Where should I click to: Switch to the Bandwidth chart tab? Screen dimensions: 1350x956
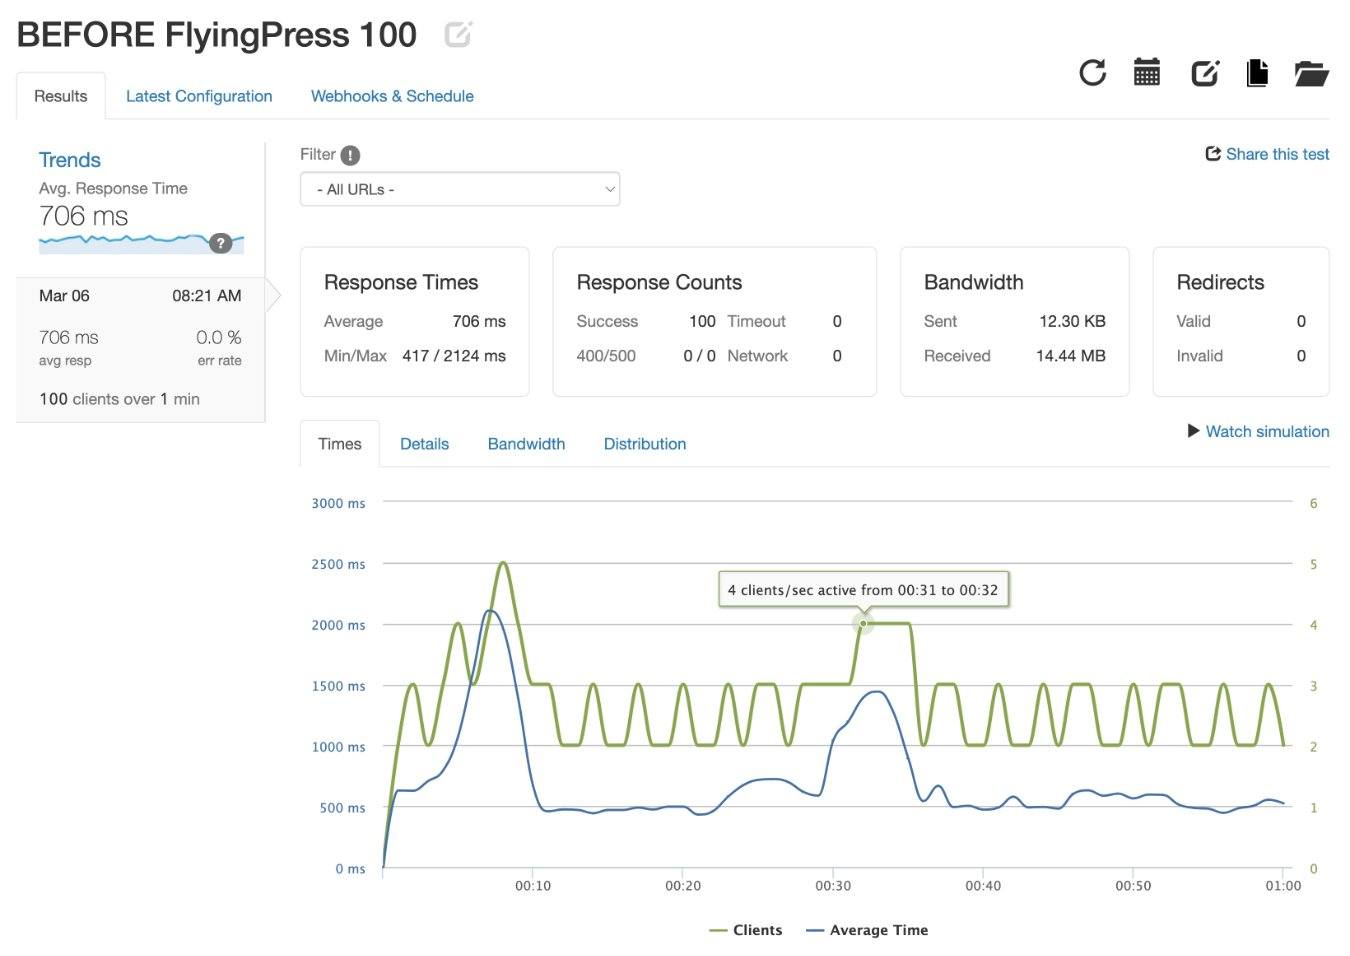[x=526, y=444]
